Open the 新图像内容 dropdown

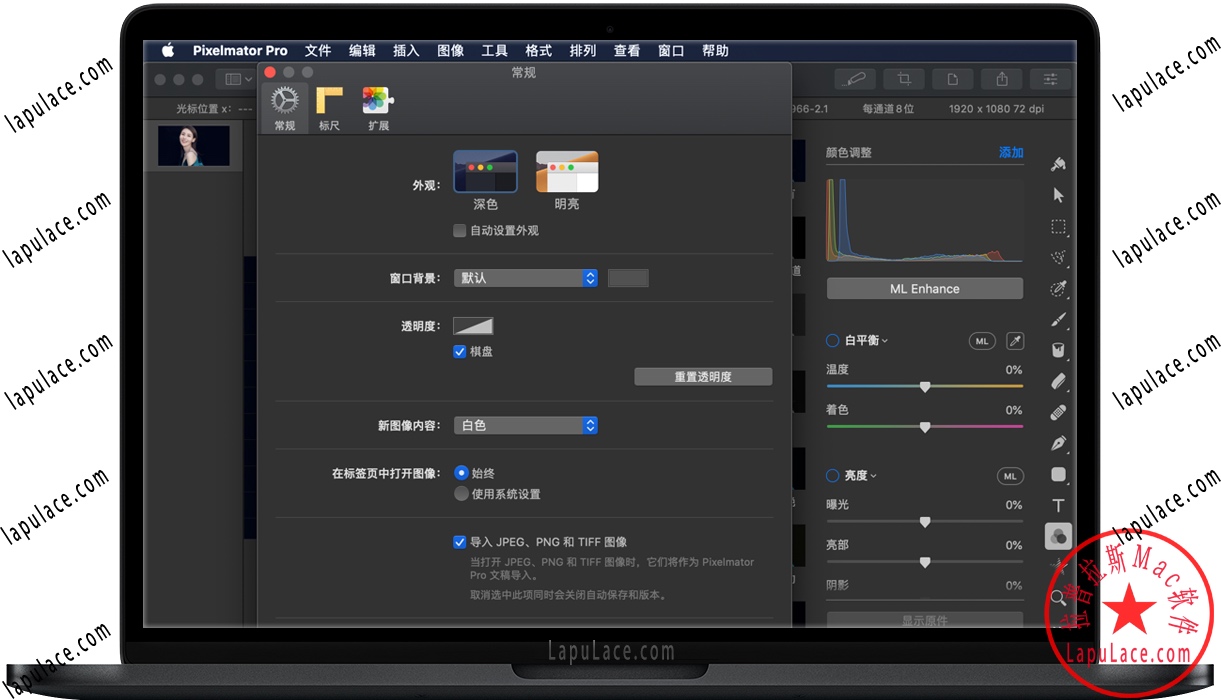(x=526, y=425)
